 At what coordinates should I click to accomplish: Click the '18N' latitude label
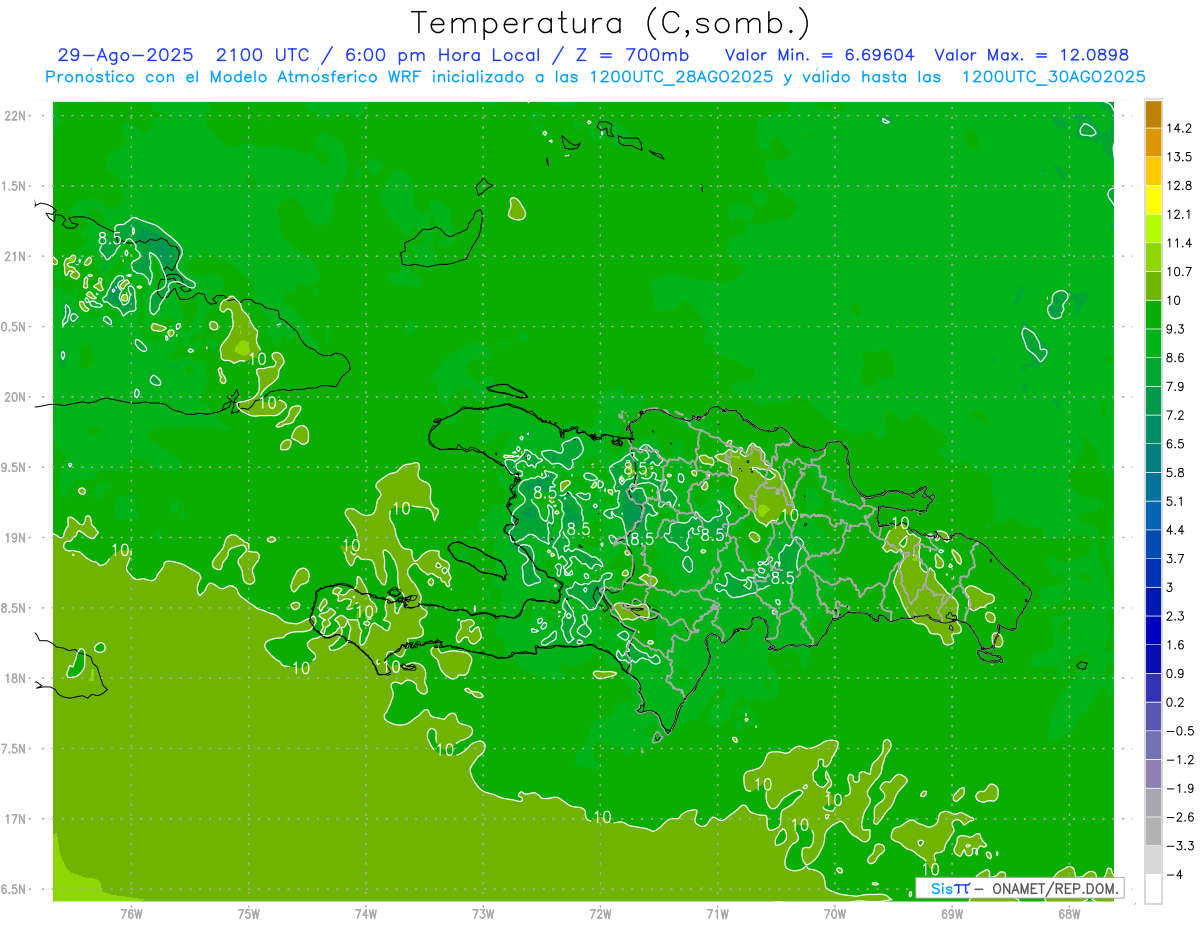pos(14,678)
